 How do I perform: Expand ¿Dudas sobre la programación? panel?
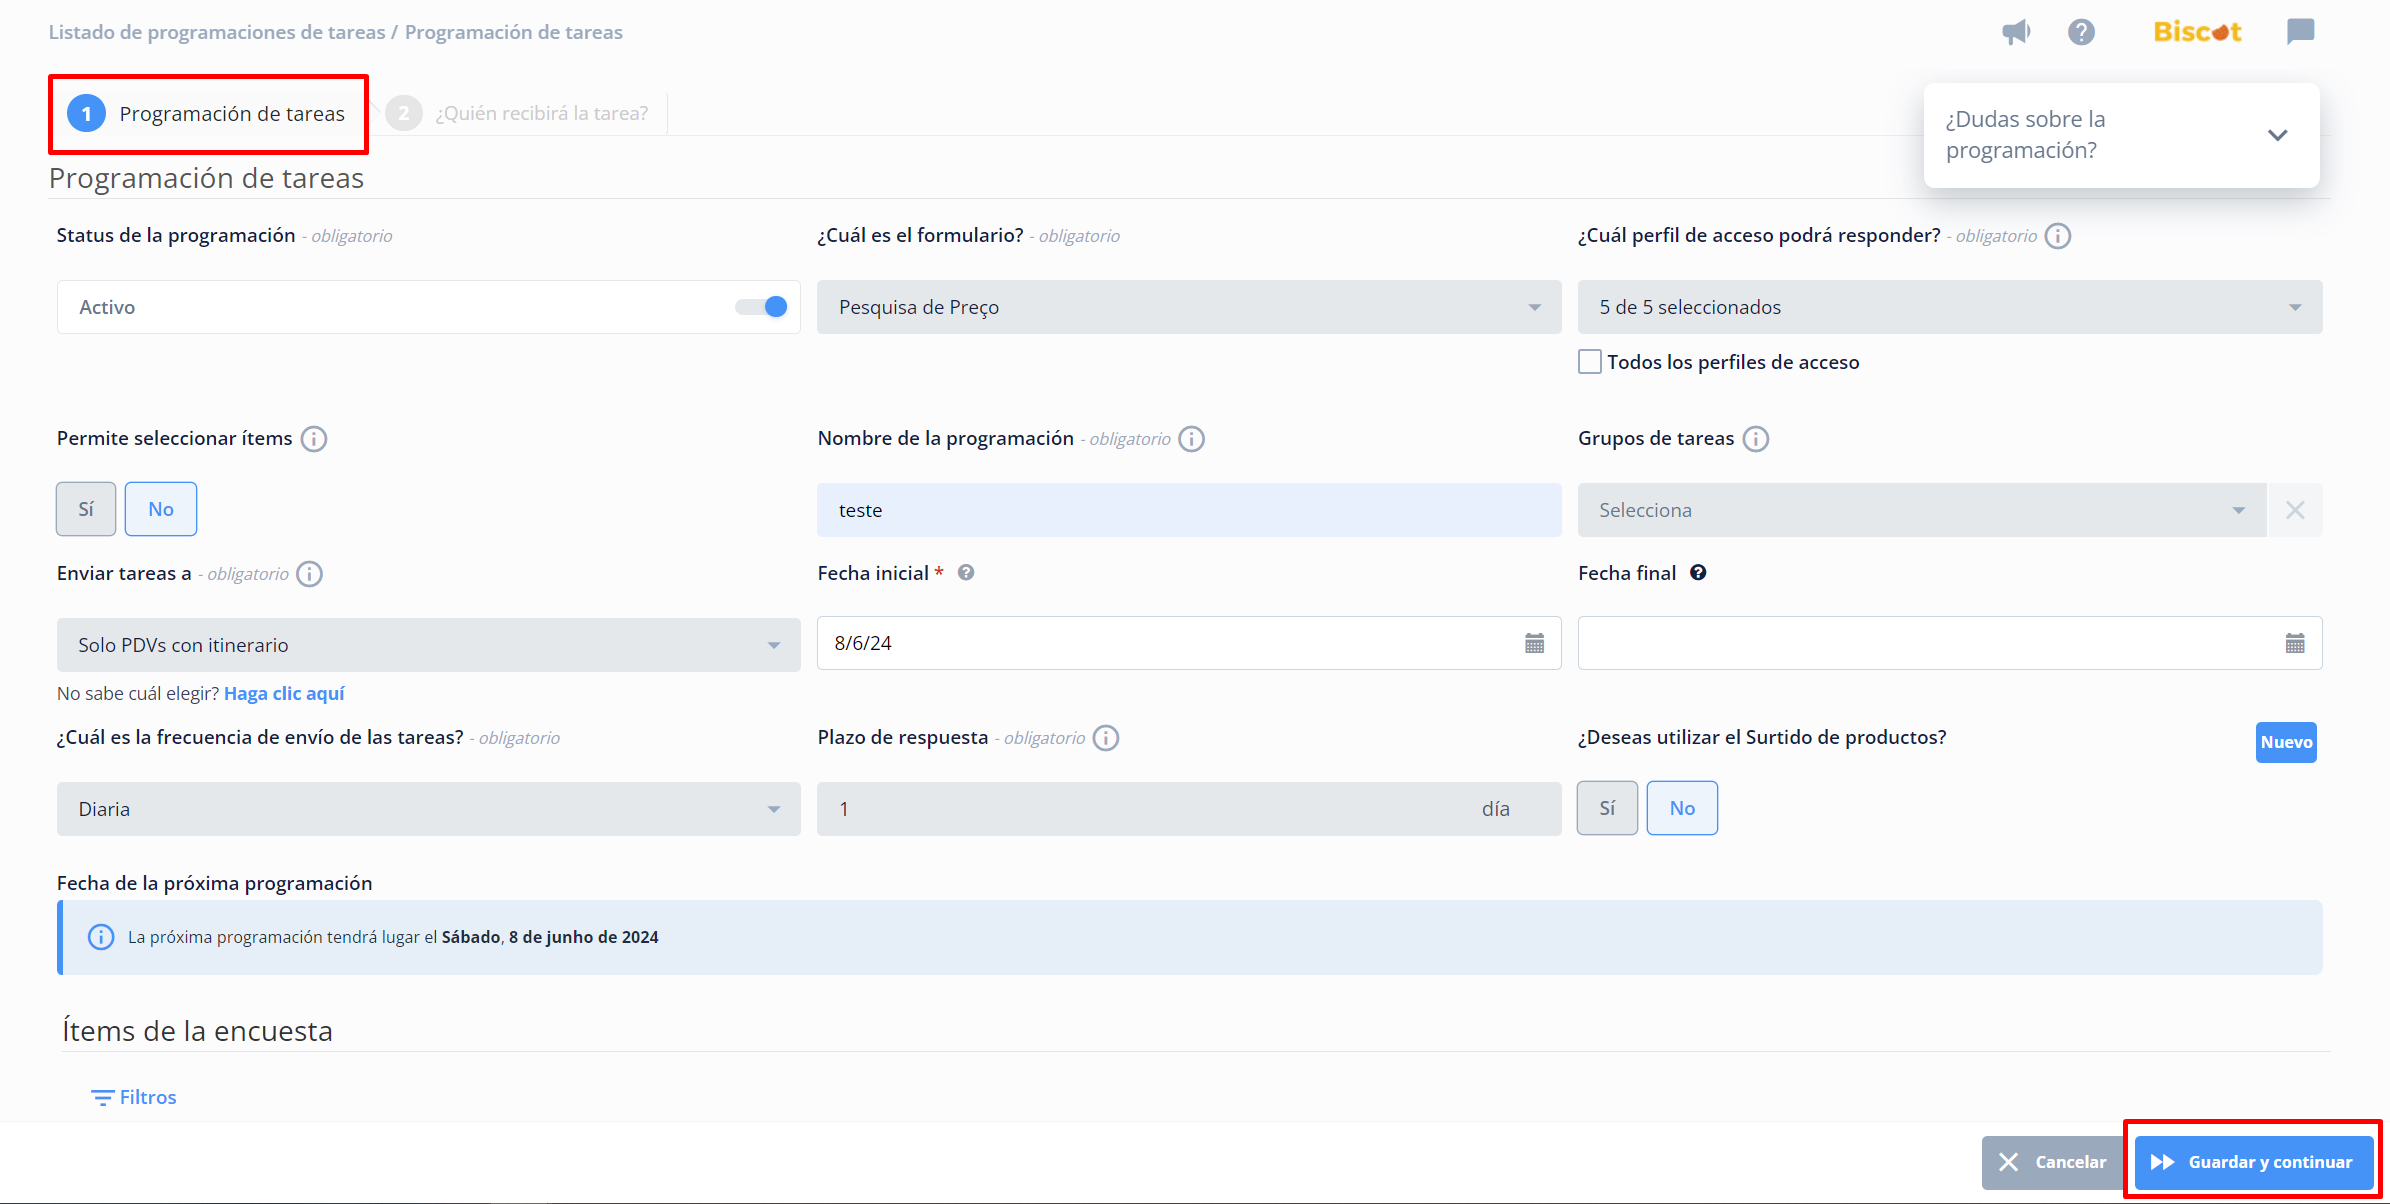click(x=2277, y=135)
